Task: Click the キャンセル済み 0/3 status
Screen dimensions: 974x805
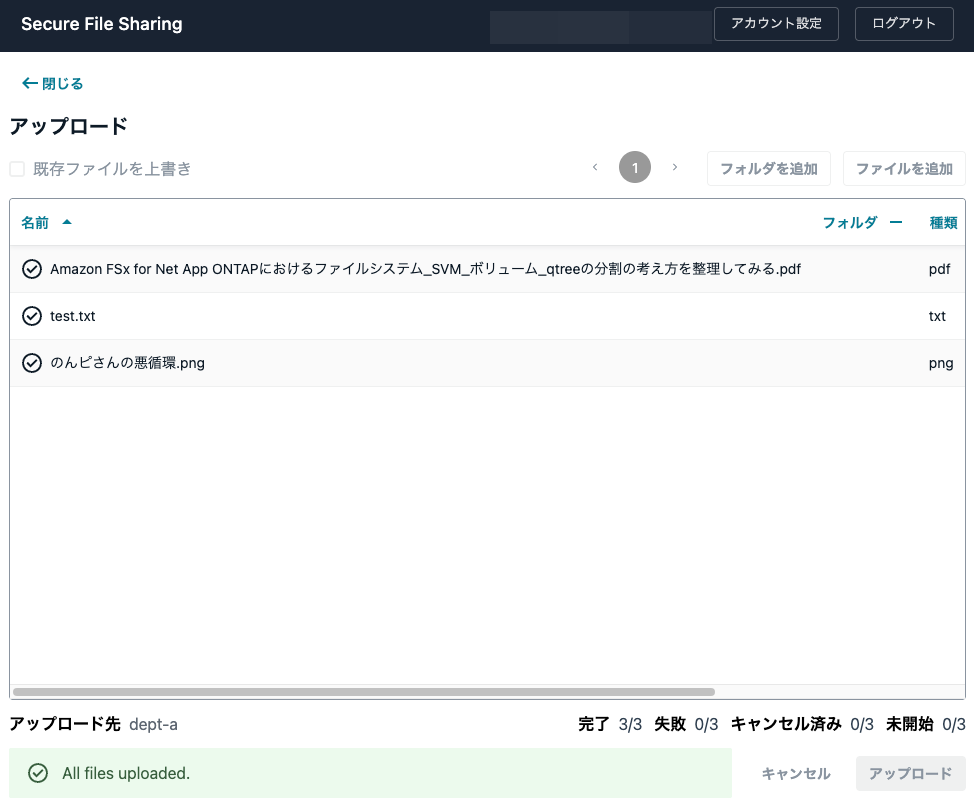Action: pos(802,724)
